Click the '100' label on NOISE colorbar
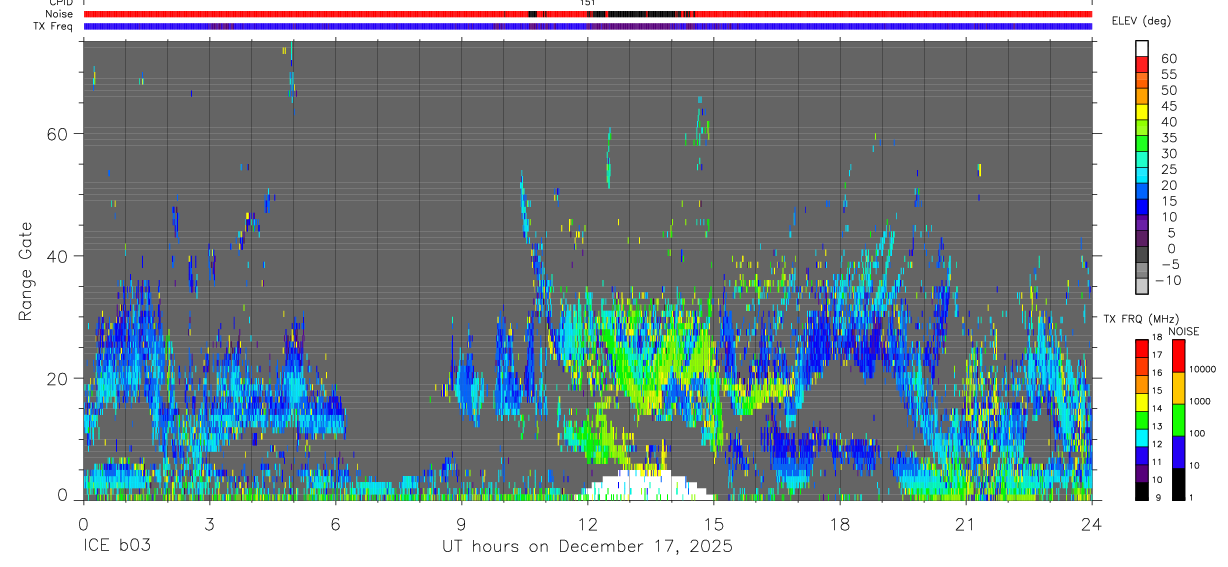Viewport: 1228px width, 567px height. [1199, 433]
